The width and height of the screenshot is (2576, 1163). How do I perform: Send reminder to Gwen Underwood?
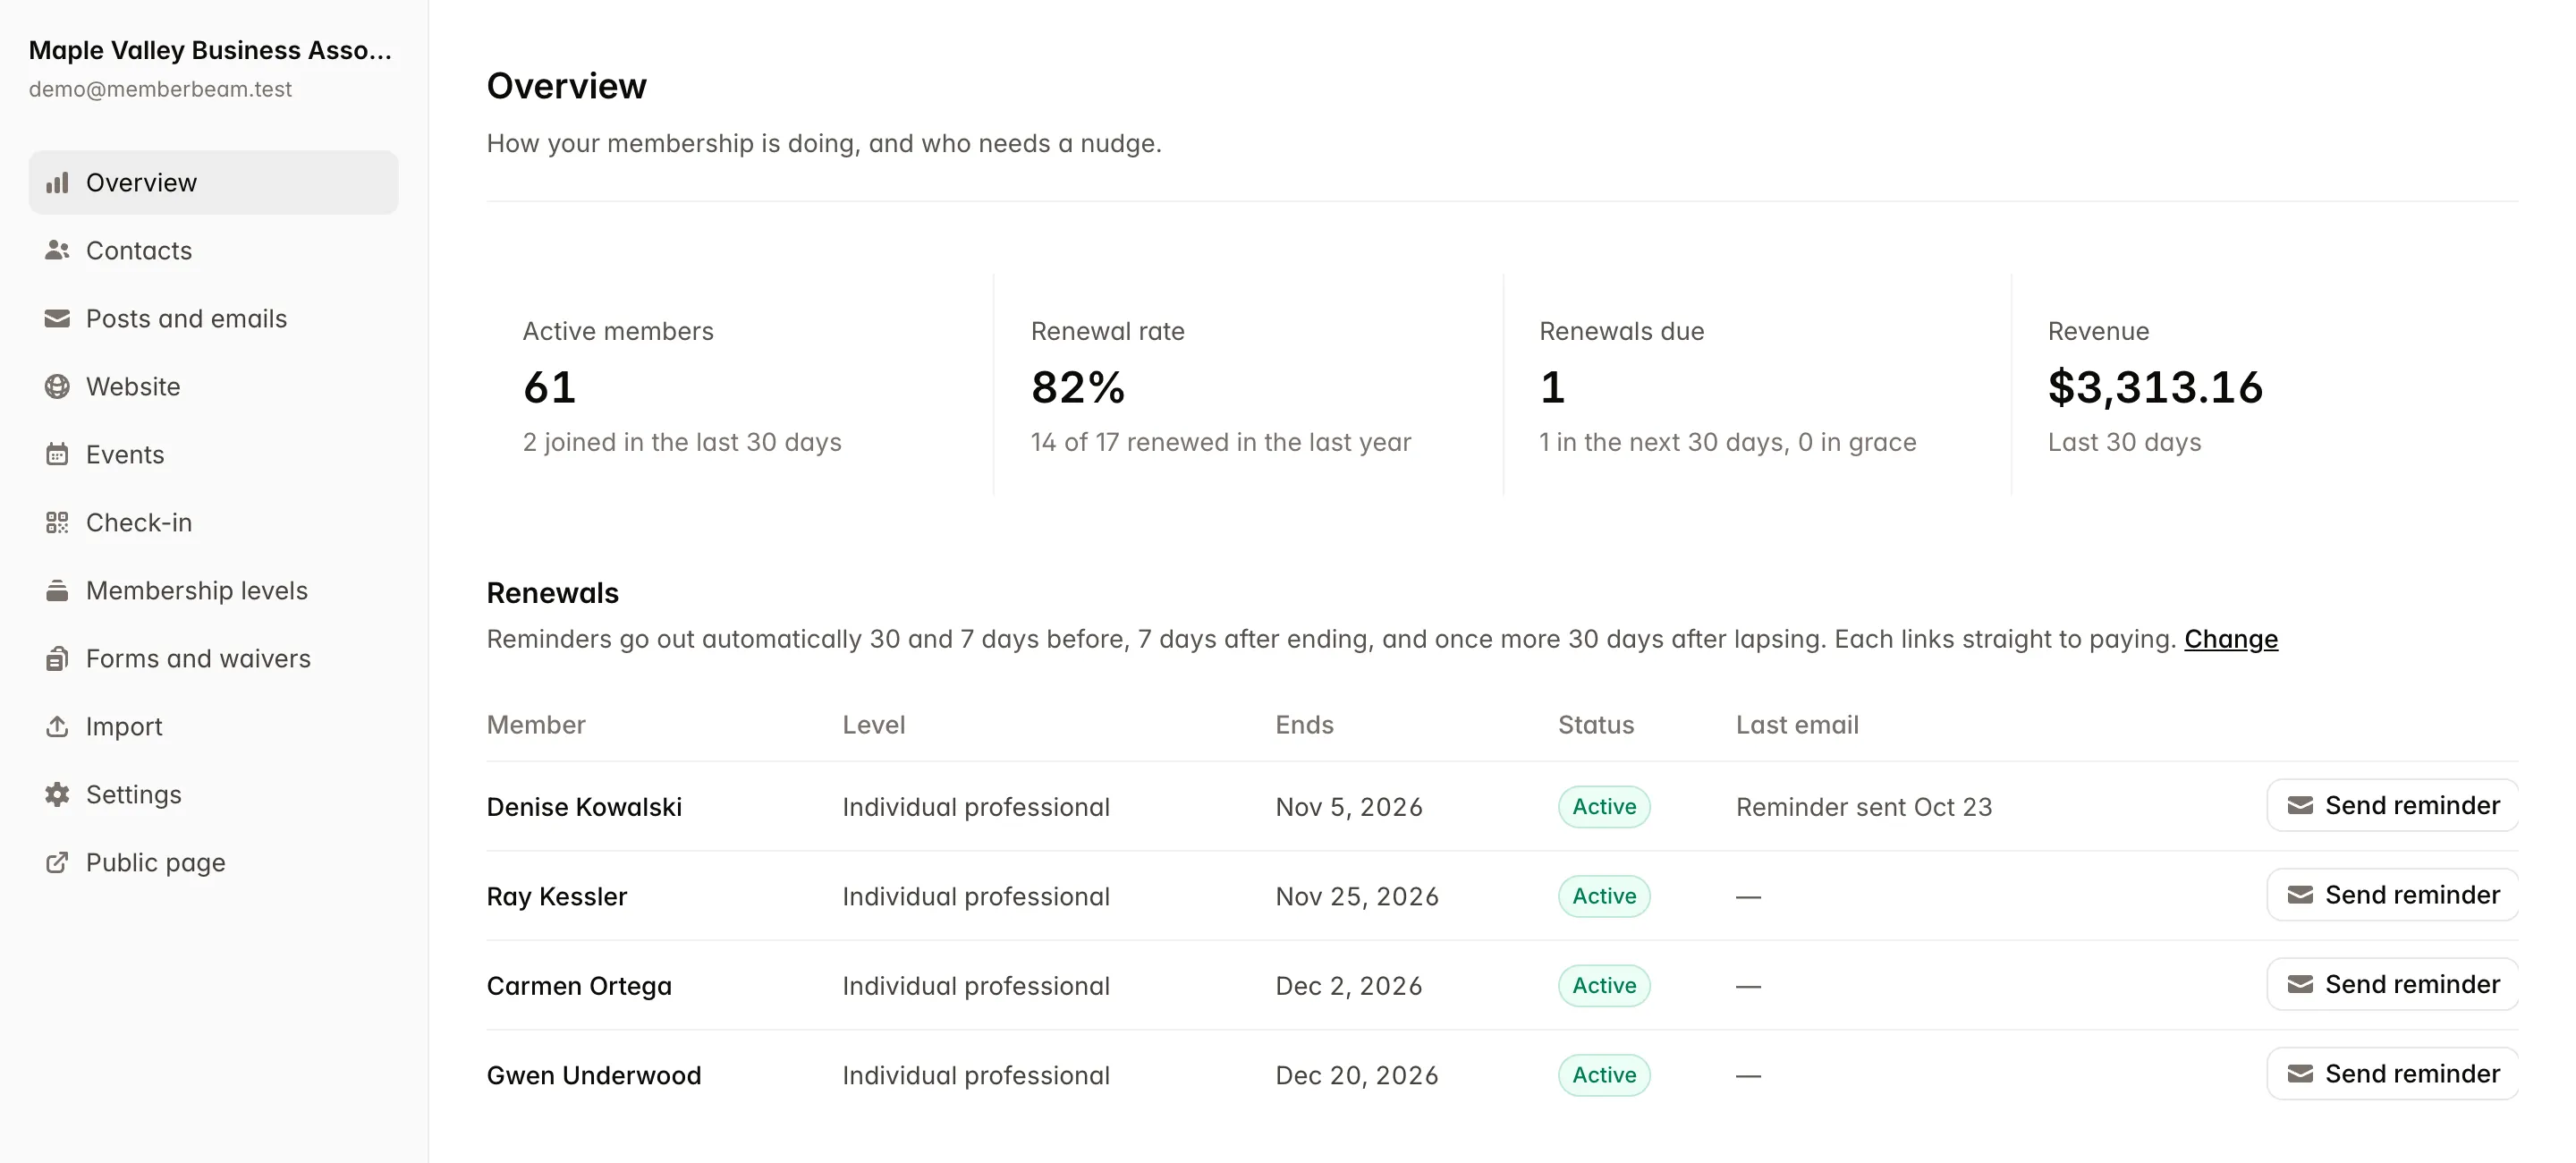click(x=2392, y=1074)
